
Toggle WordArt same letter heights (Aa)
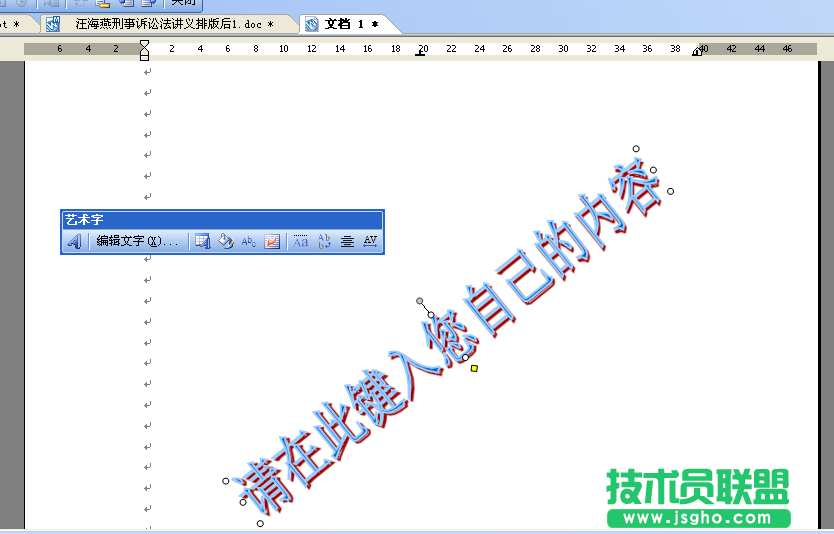(x=301, y=241)
